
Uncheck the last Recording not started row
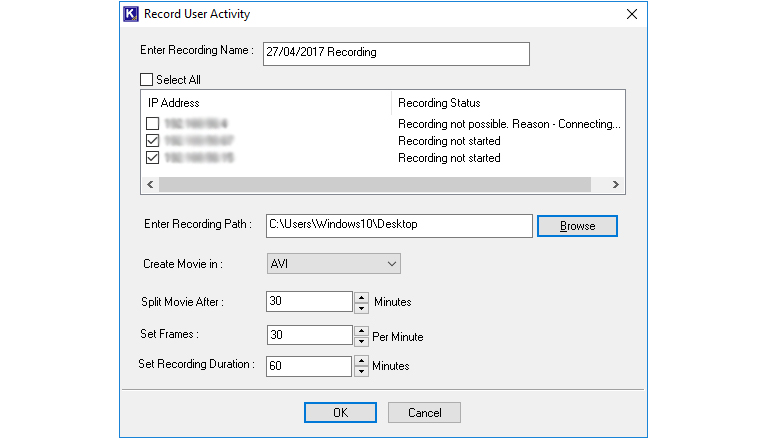pos(152,158)
